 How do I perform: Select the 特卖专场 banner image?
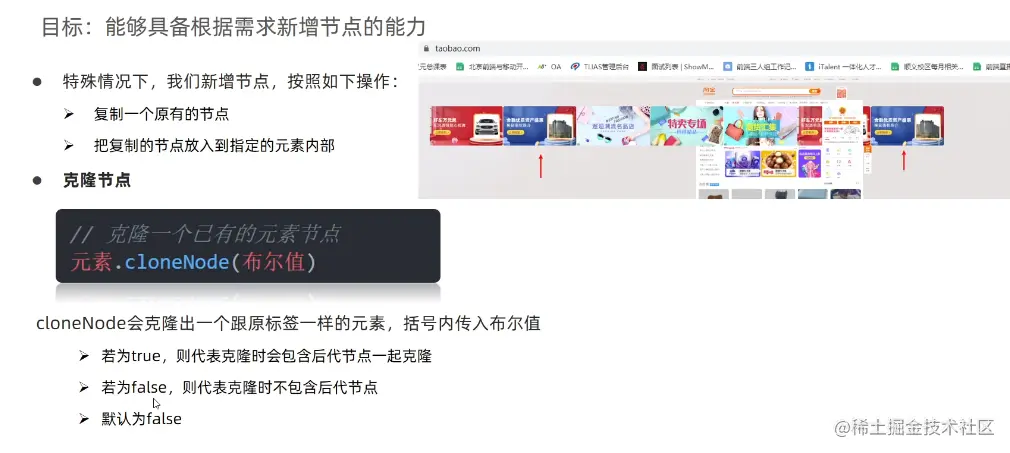[x=687, y=126]
